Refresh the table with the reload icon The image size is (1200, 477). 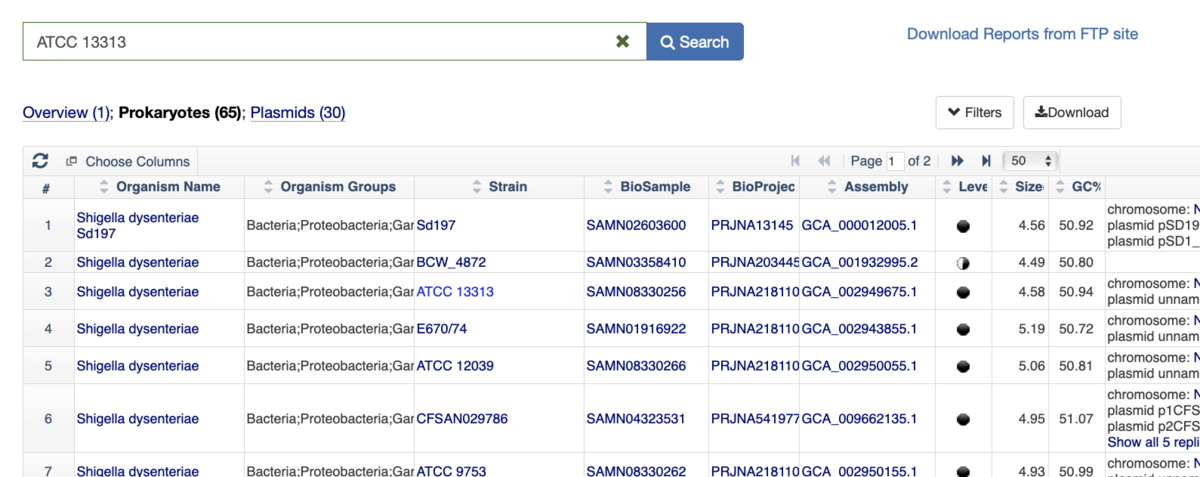coord(41,161)
